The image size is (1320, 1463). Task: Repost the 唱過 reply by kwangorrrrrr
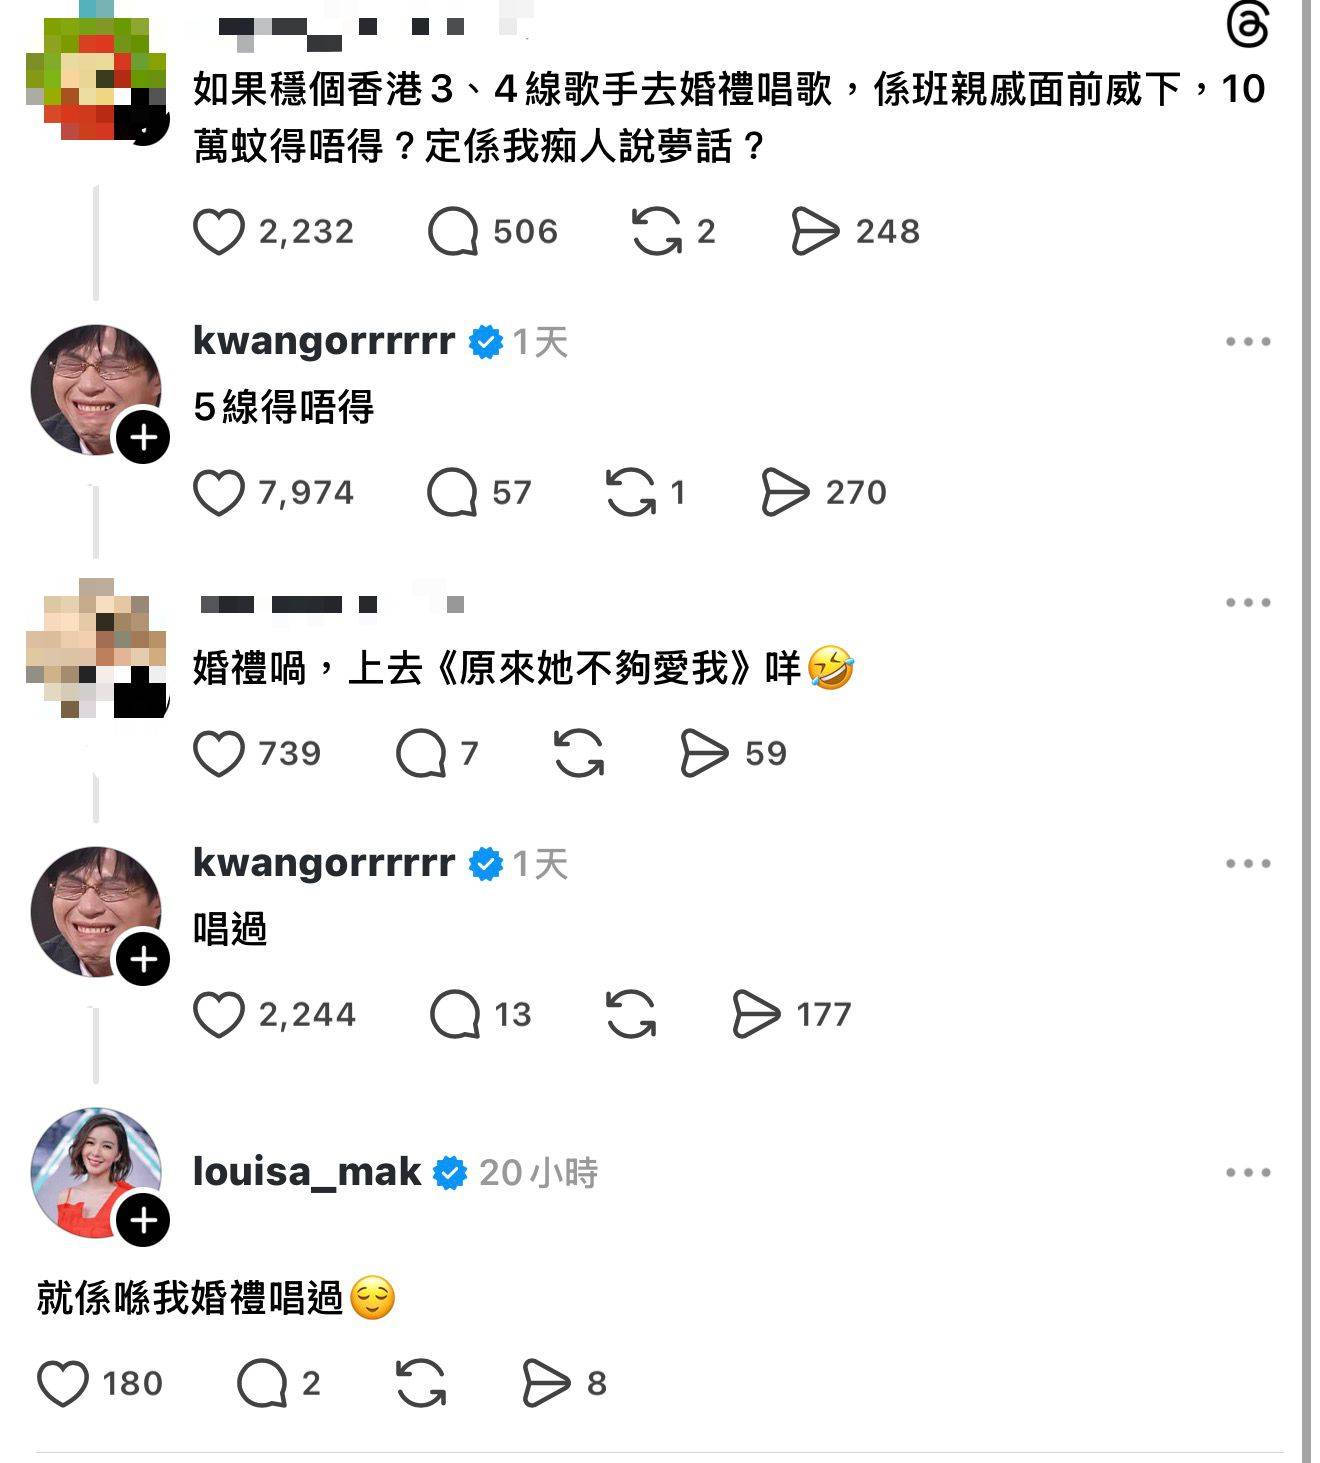(631, 1015)
